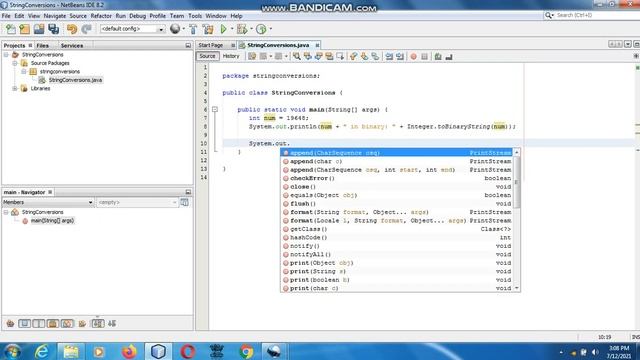Open Google Chrome from the taskbar
Viewport: 640px width, 360px height.
(246, 351)
